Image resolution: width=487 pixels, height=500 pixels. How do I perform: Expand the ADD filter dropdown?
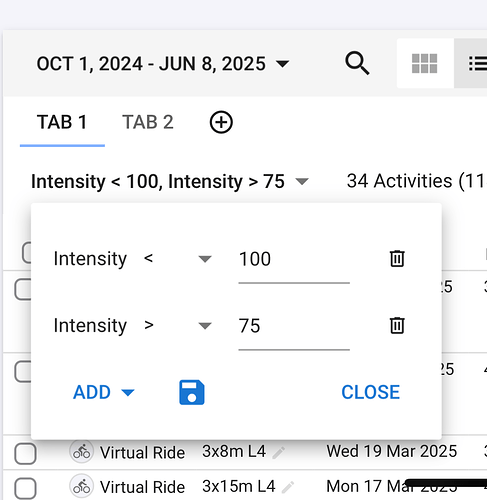(104, 392)
